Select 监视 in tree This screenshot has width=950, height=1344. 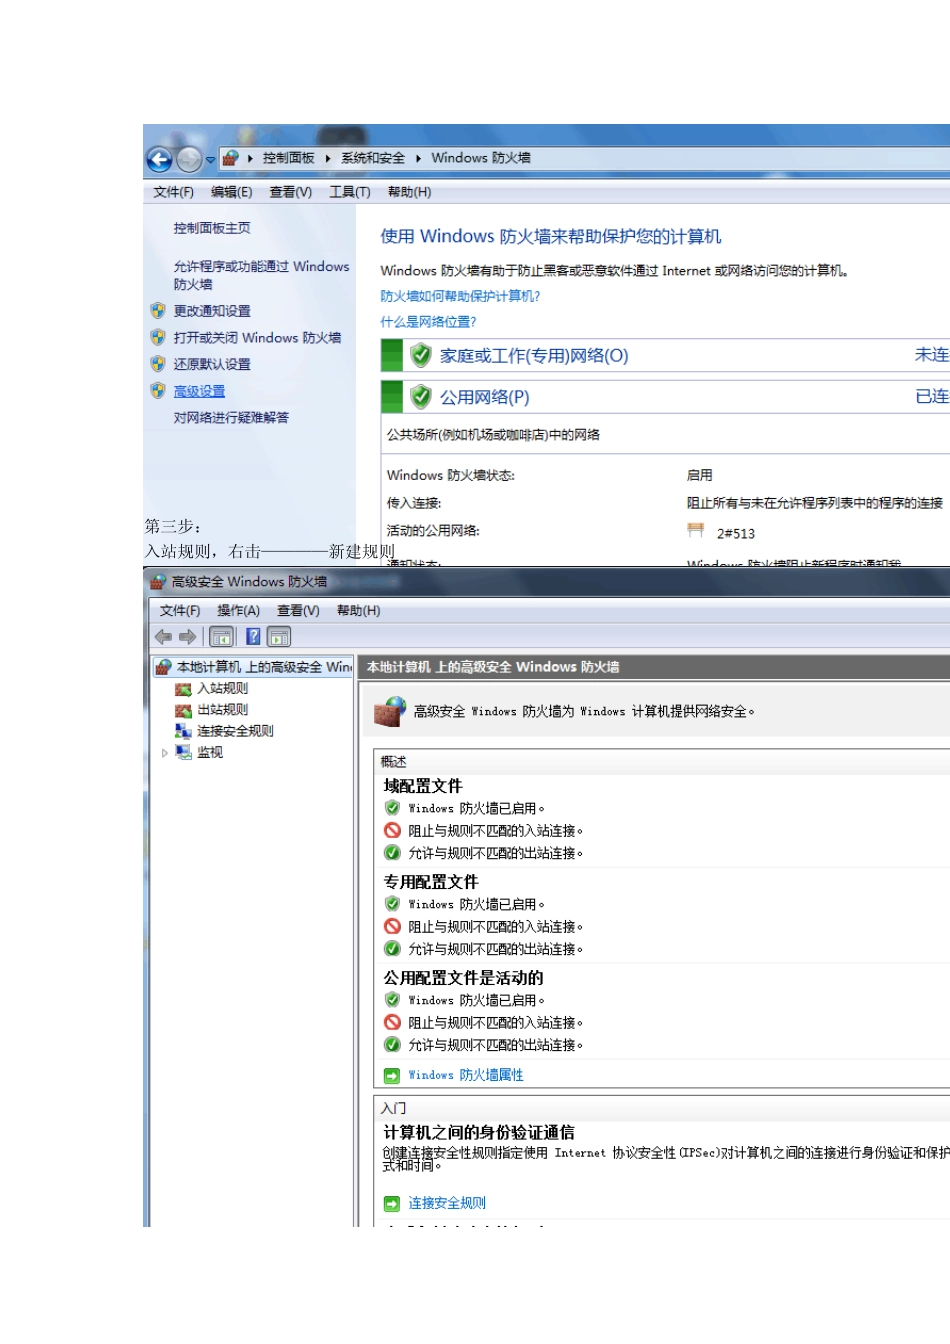(210, 752)
